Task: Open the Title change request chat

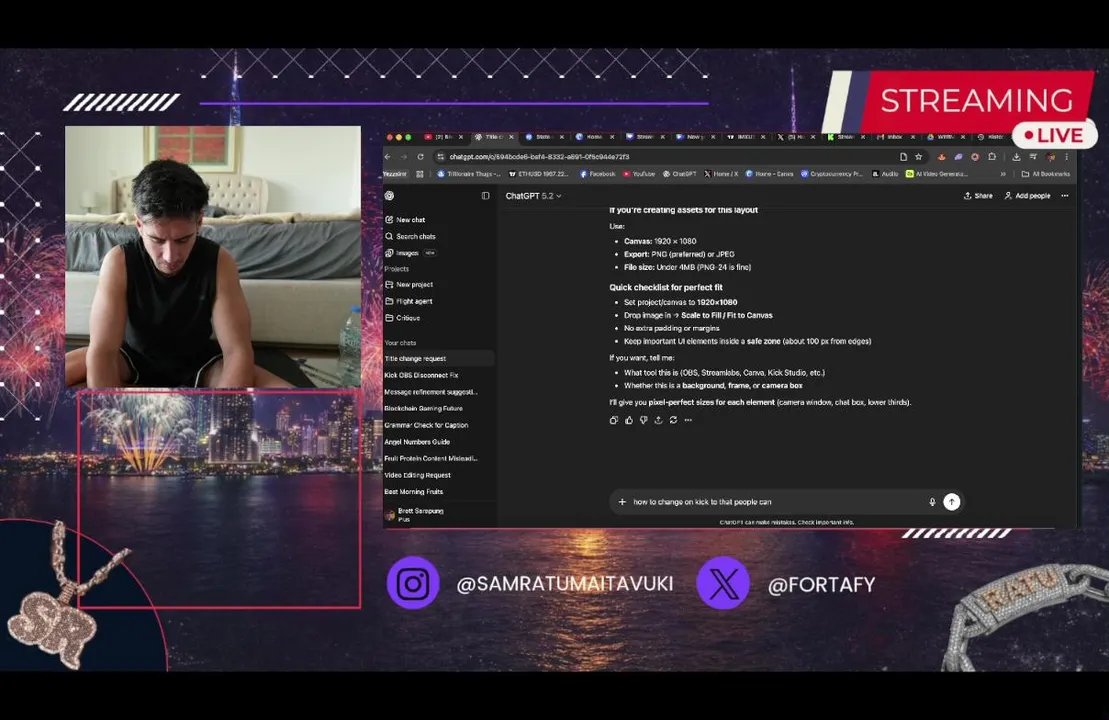Action: point(438,359)
